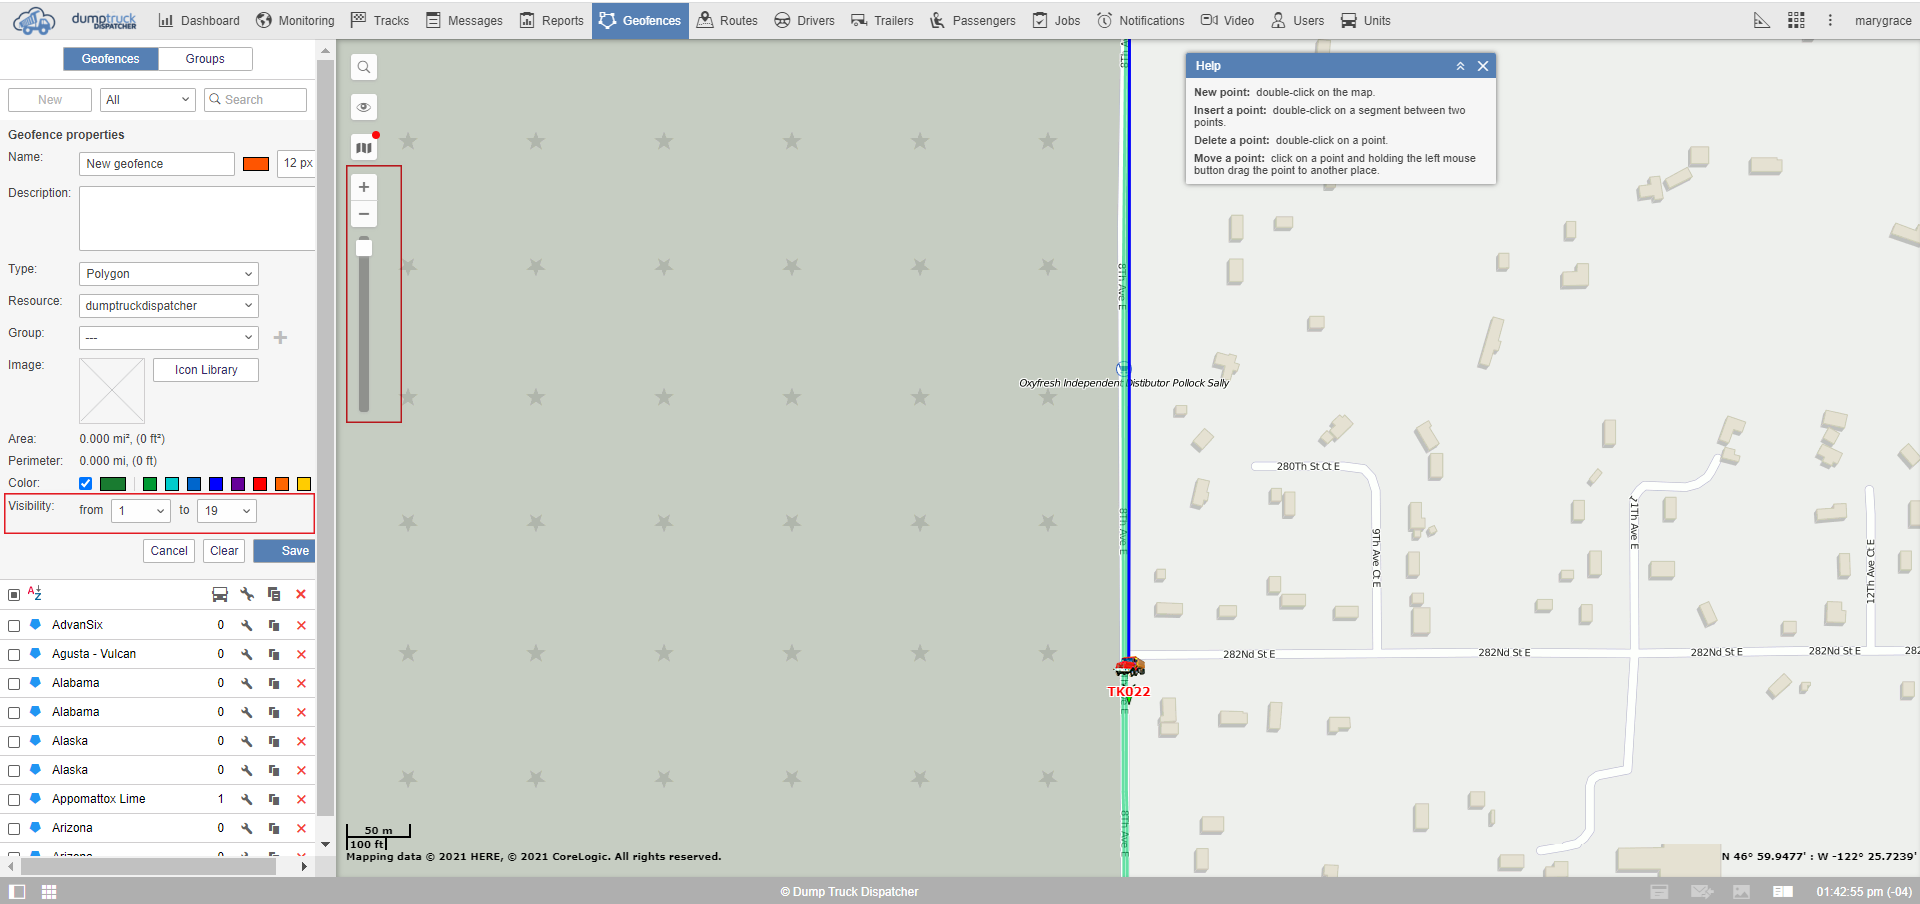
Task: Click the sort A-Z icon
Action: pyautogui.click(x=35, y=594)
